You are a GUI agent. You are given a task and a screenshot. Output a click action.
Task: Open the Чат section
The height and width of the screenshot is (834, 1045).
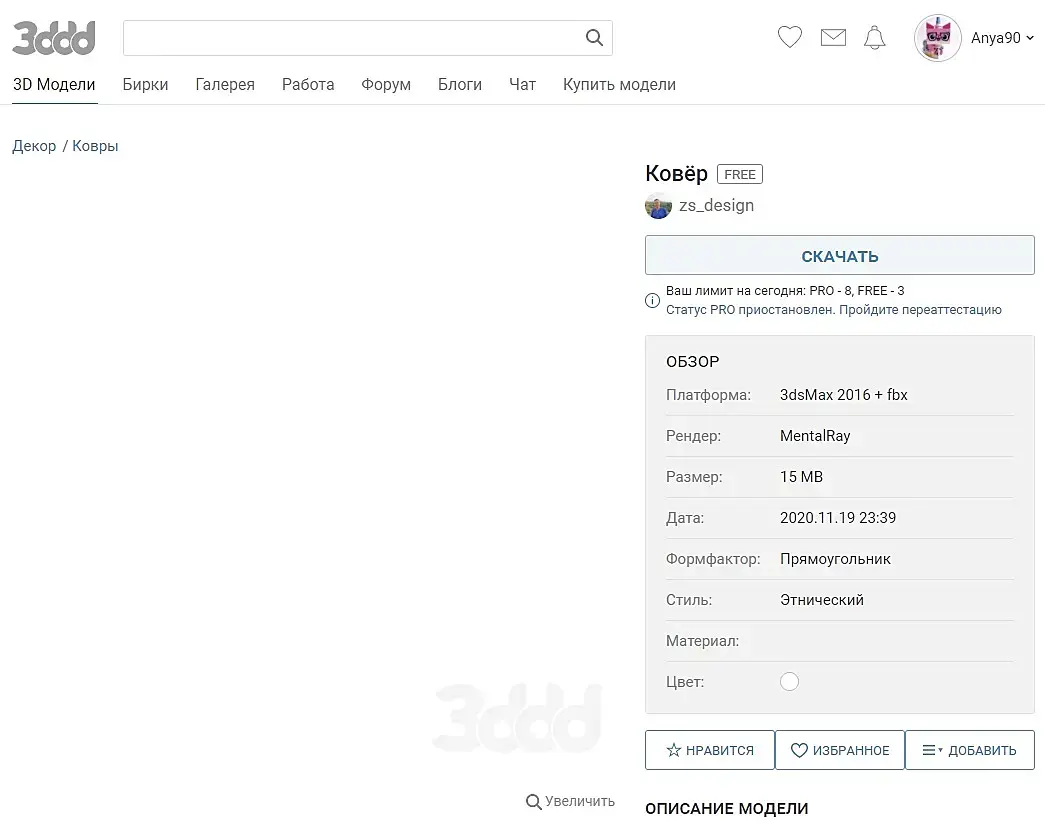[522, 85]
